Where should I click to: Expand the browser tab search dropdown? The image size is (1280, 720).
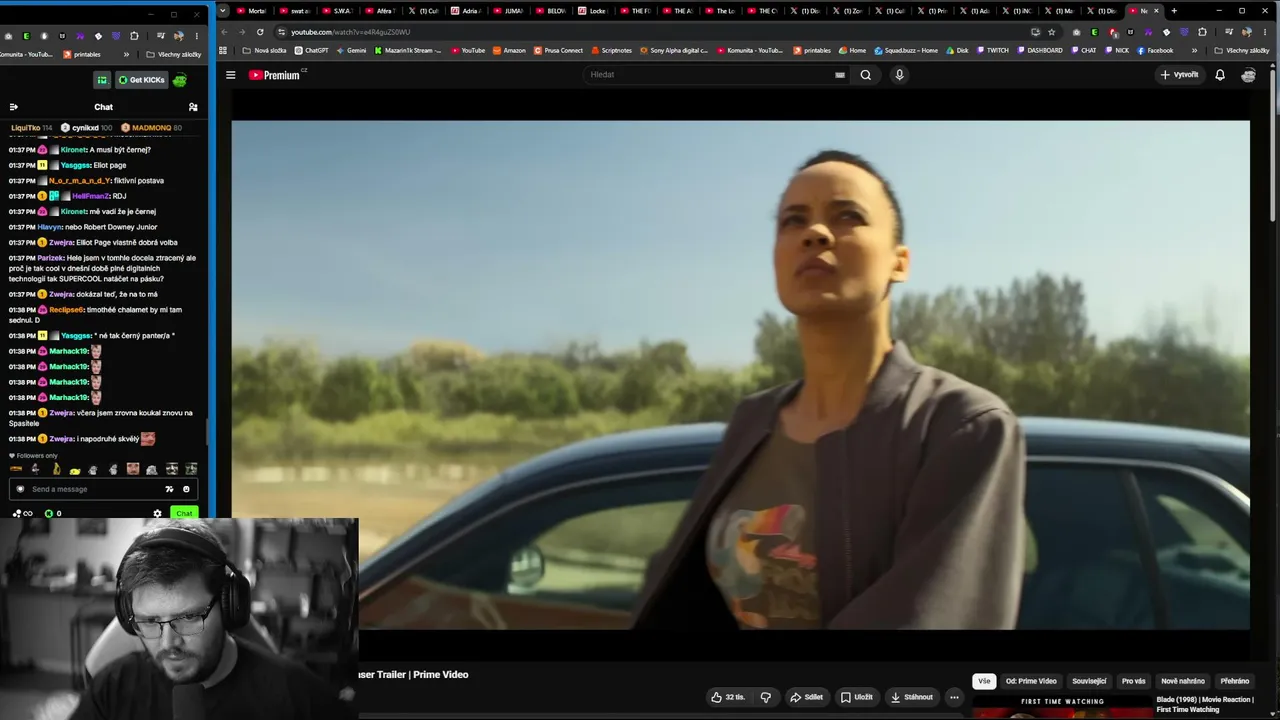(x=221, y=11)
